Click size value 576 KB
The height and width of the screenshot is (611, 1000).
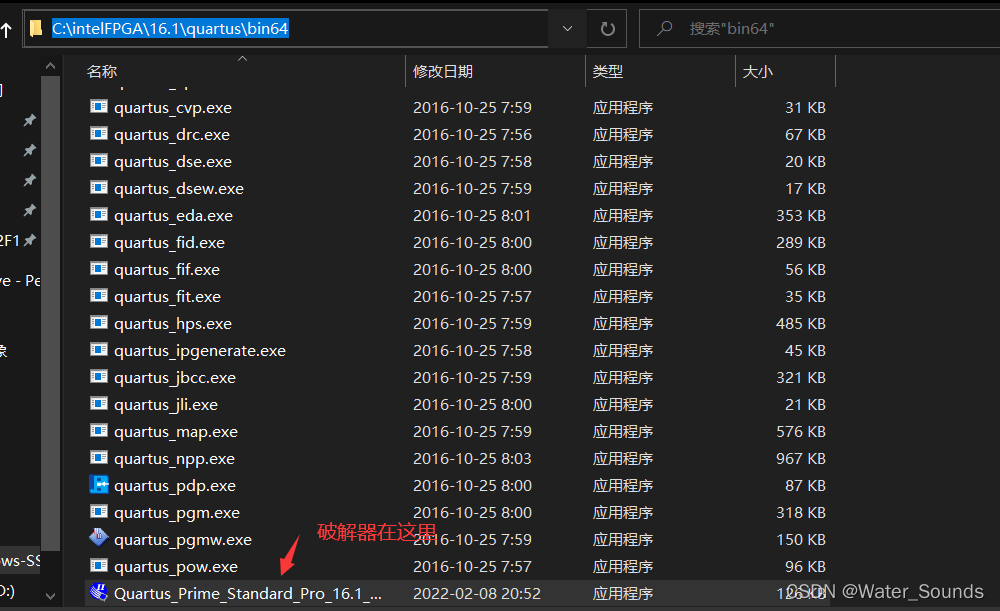tap(800, 432)
